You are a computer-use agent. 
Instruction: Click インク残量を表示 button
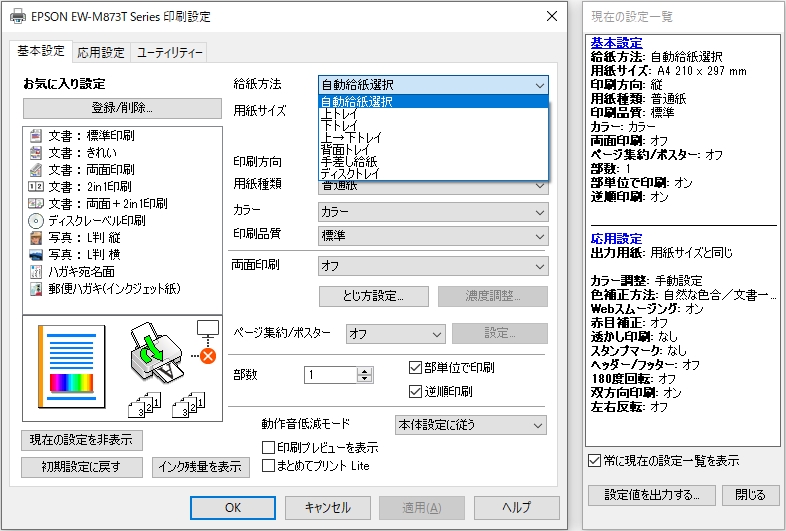coord(201,467)
